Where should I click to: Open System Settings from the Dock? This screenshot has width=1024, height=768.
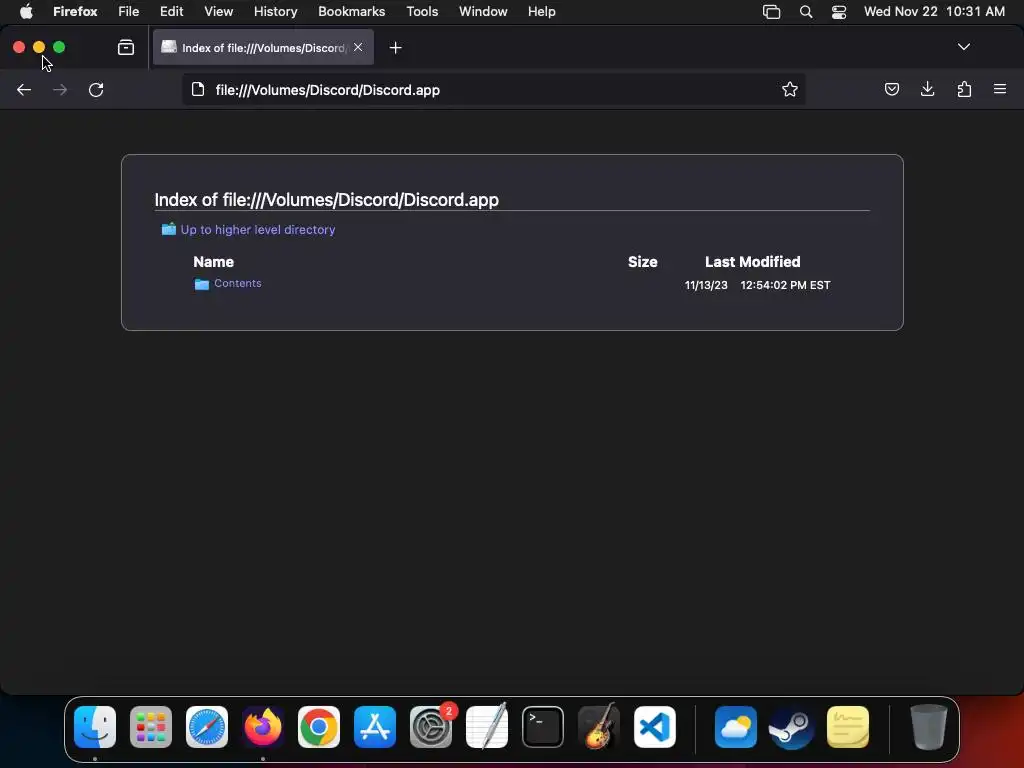431,727
